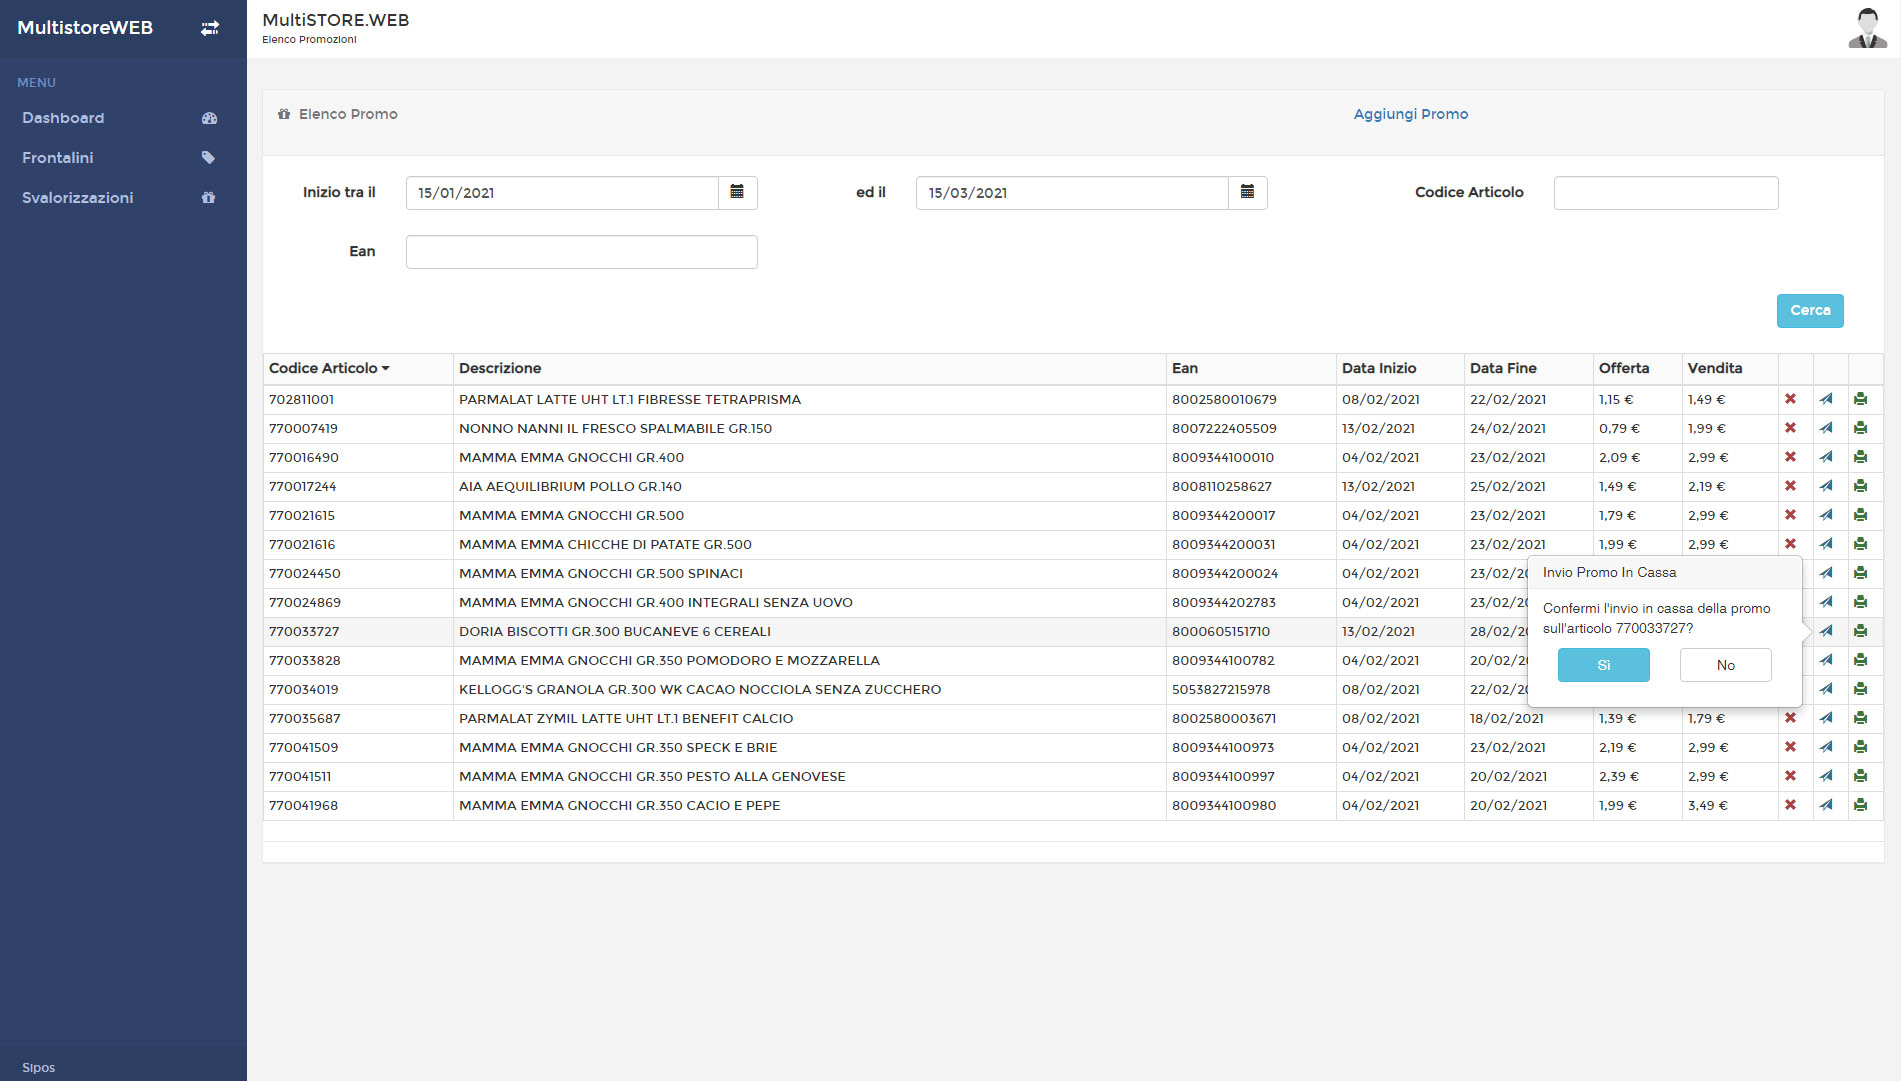
Task: Select AIA AEQUILIBRIUM POLLO GR.140 description
Action: 570,486
